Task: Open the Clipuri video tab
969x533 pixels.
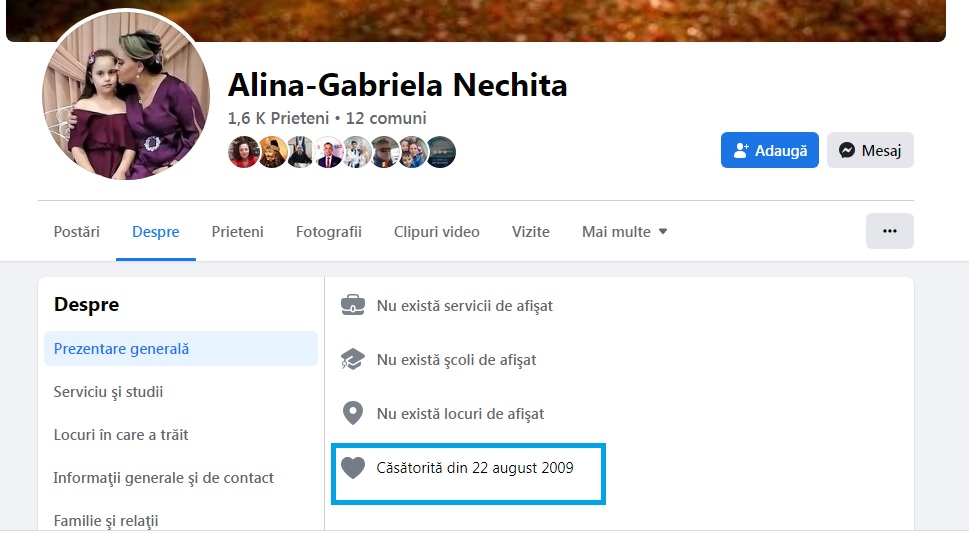Action: click(x=437, y=232)
